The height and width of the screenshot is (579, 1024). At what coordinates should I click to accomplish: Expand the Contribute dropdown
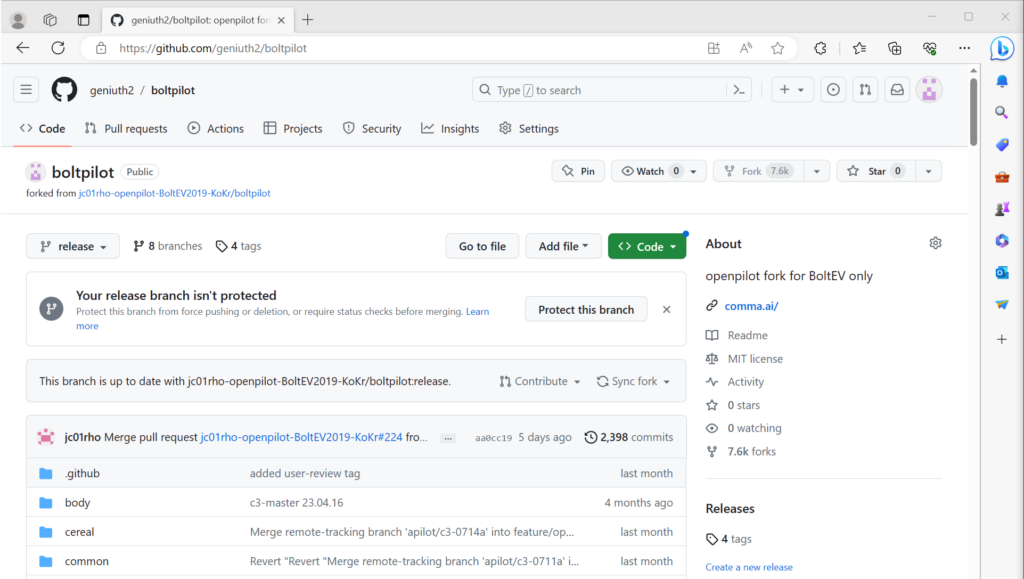coord(539,381)
